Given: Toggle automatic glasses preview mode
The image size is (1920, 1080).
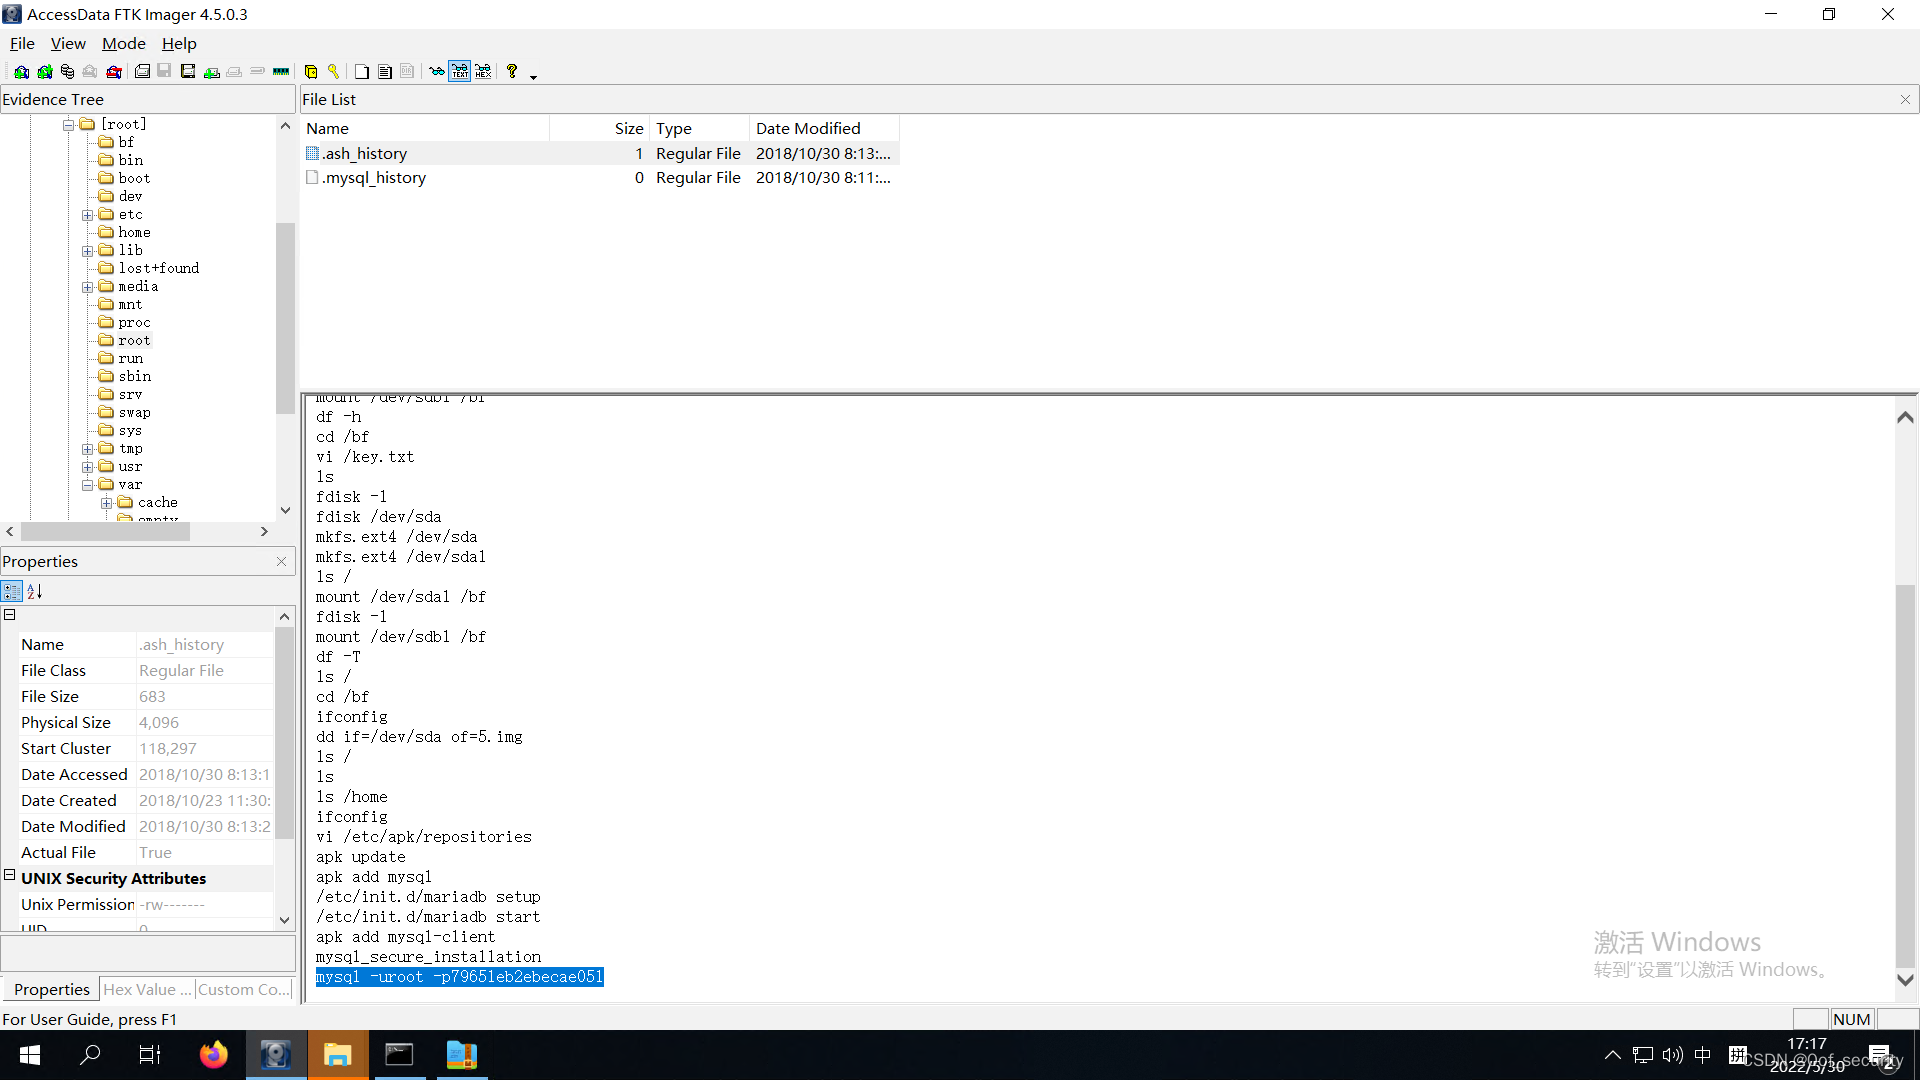Looking at the screenshot, I should tap(437, 72).
